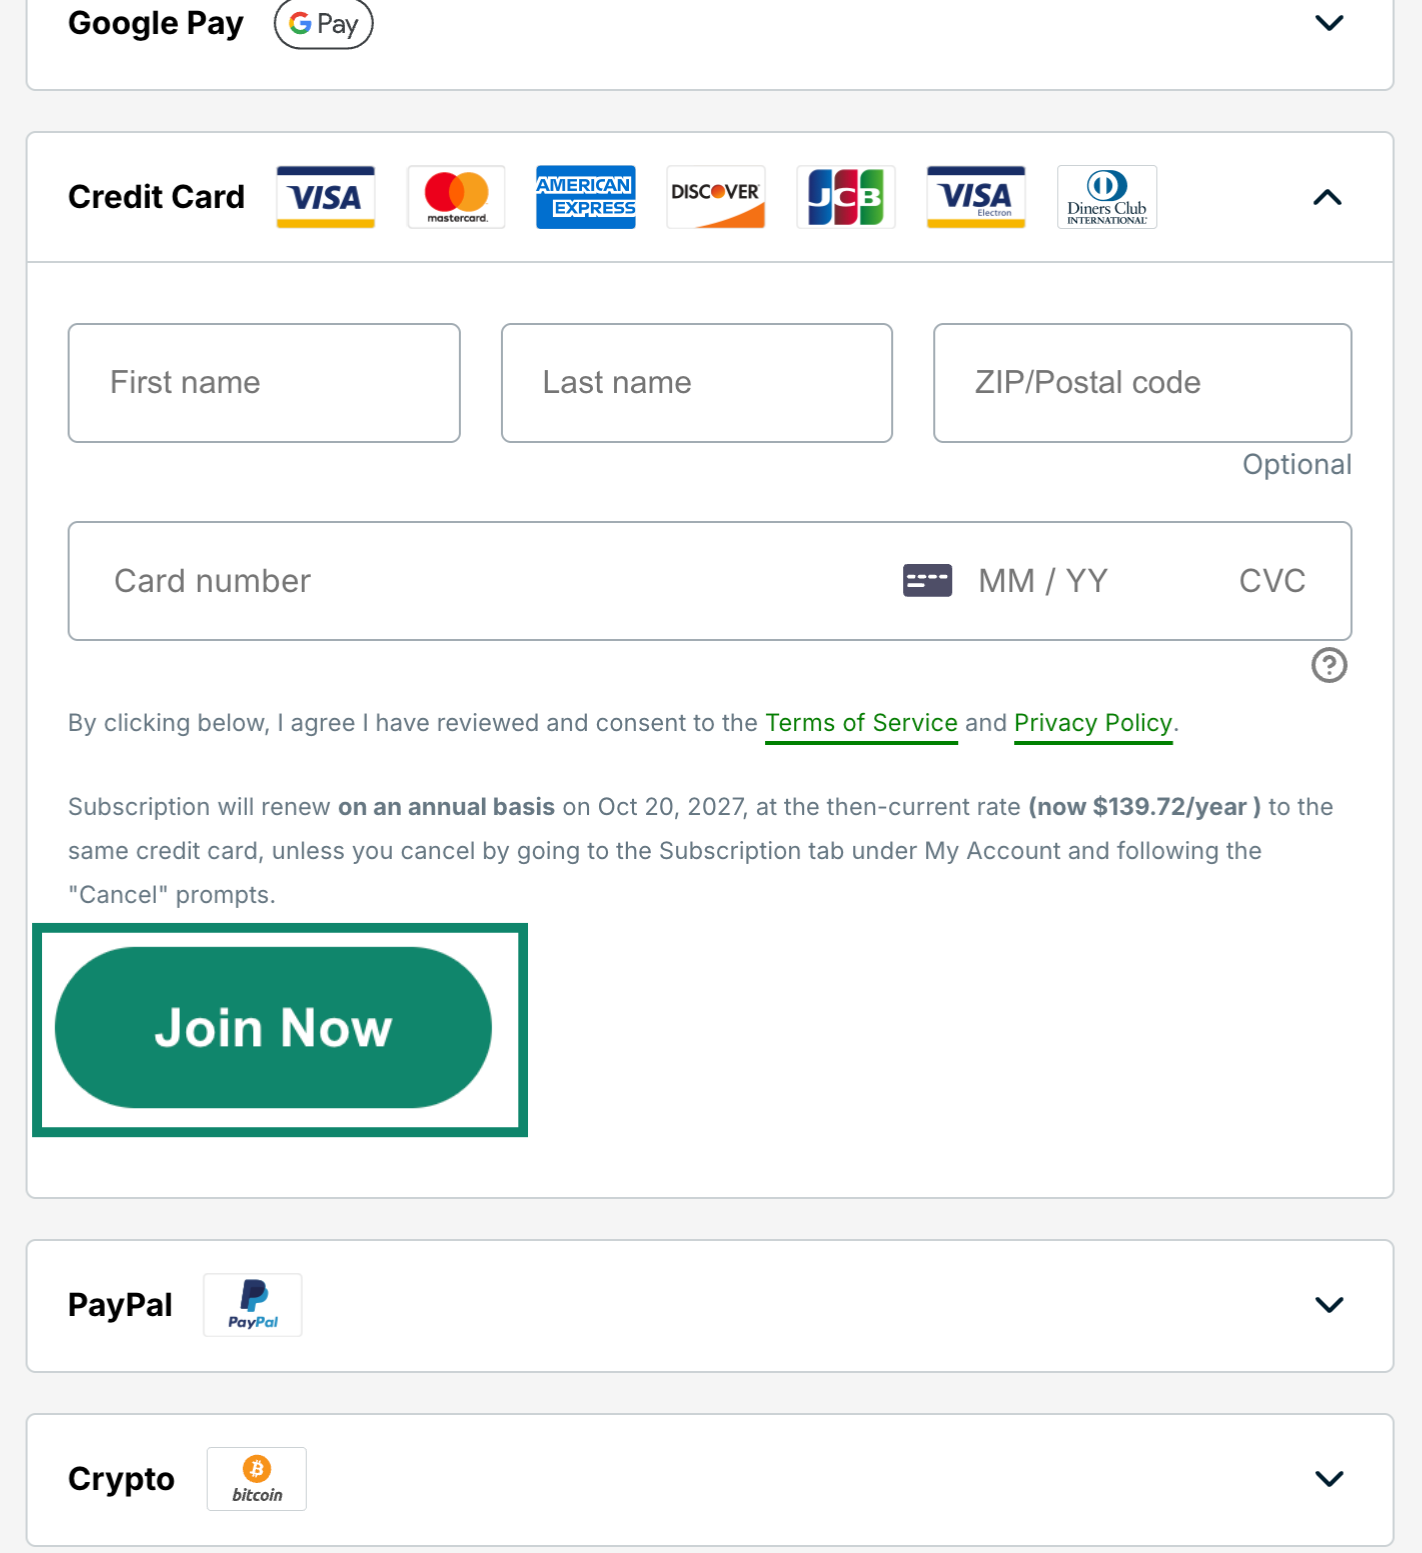Viewport: 1422px width, 1553px height.
Task: Select the Visa Electron icon
Action: point(975,196)
